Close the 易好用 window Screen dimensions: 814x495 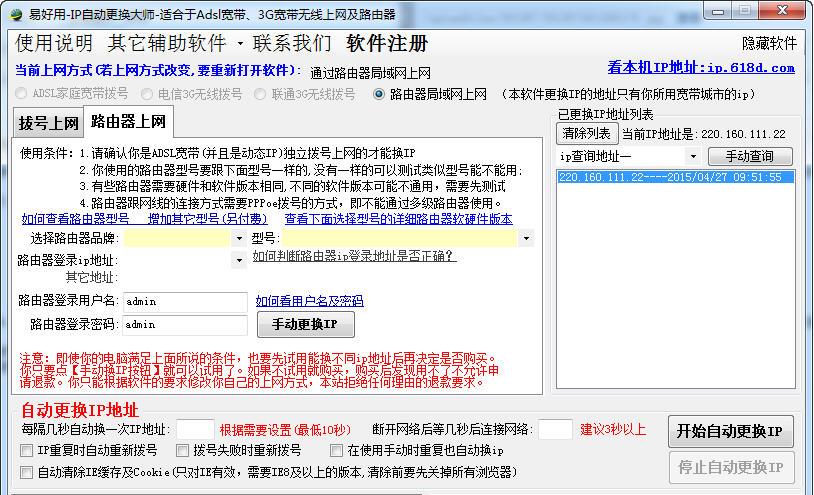[x=783, y=10]
